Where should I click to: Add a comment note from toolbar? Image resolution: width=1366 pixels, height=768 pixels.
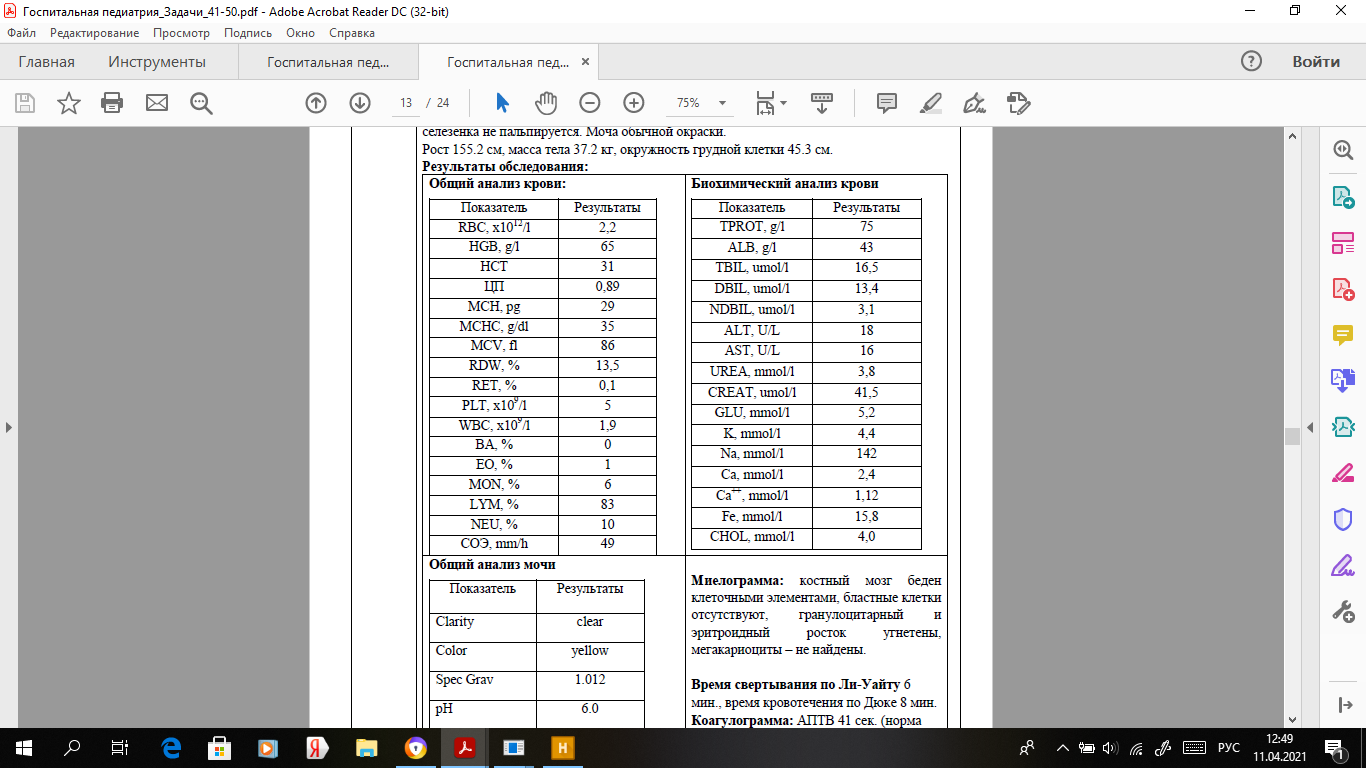click(x=886, y=103)
